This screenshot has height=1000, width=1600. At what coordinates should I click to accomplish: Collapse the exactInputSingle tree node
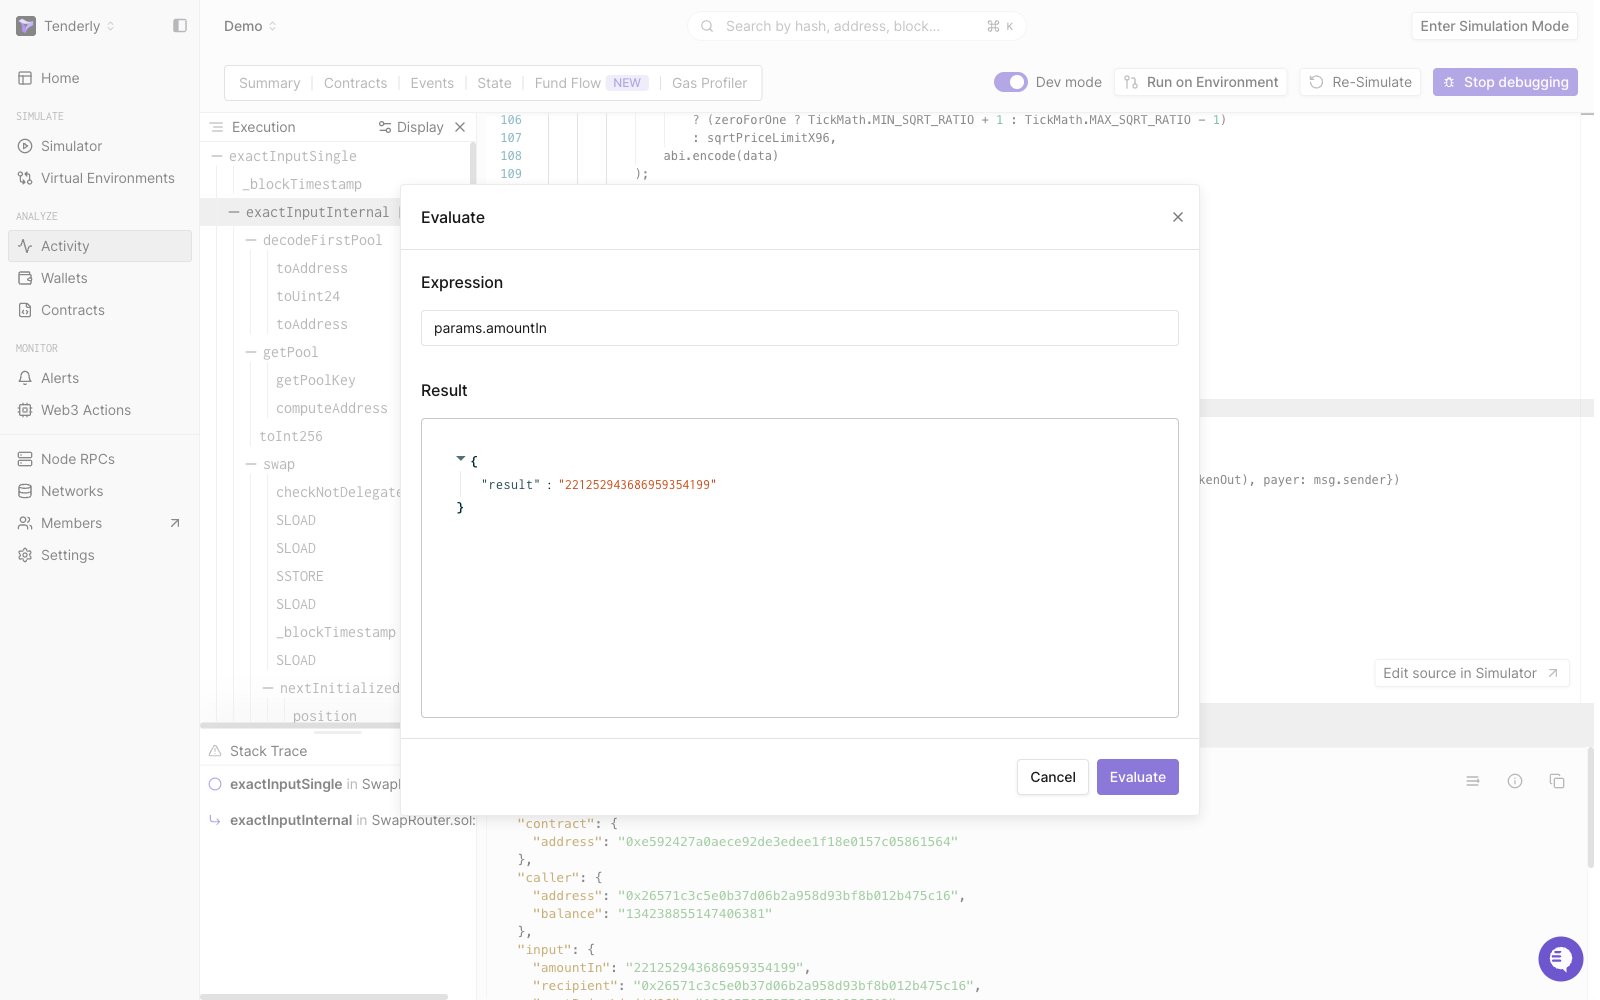click(217, 156)
